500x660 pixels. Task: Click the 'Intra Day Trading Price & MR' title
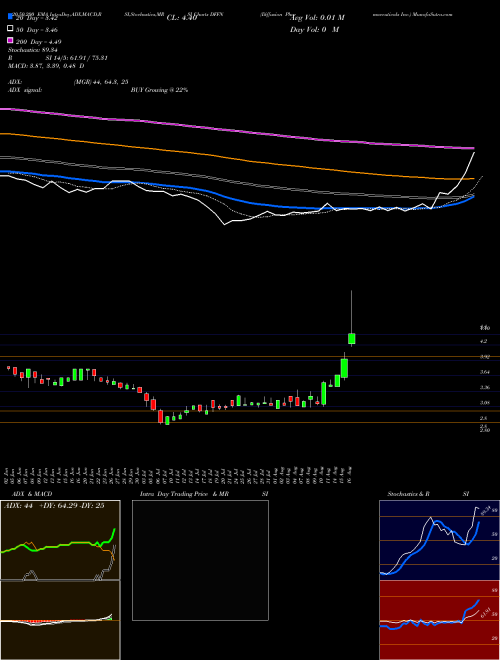pyautogui.click(x=184, y=494)
